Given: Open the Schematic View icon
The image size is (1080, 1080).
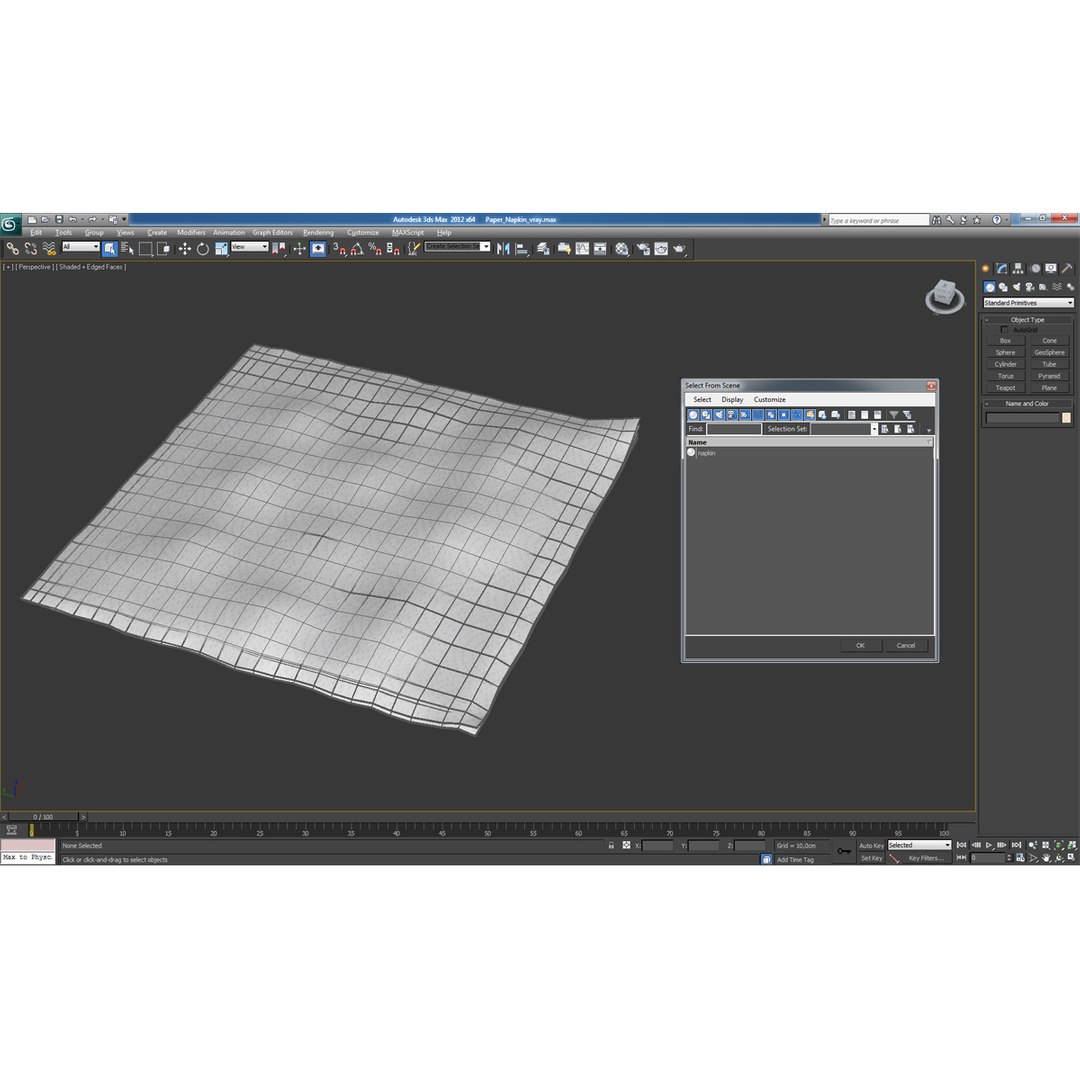Looking at the screenshot, I should coord(600,249).
